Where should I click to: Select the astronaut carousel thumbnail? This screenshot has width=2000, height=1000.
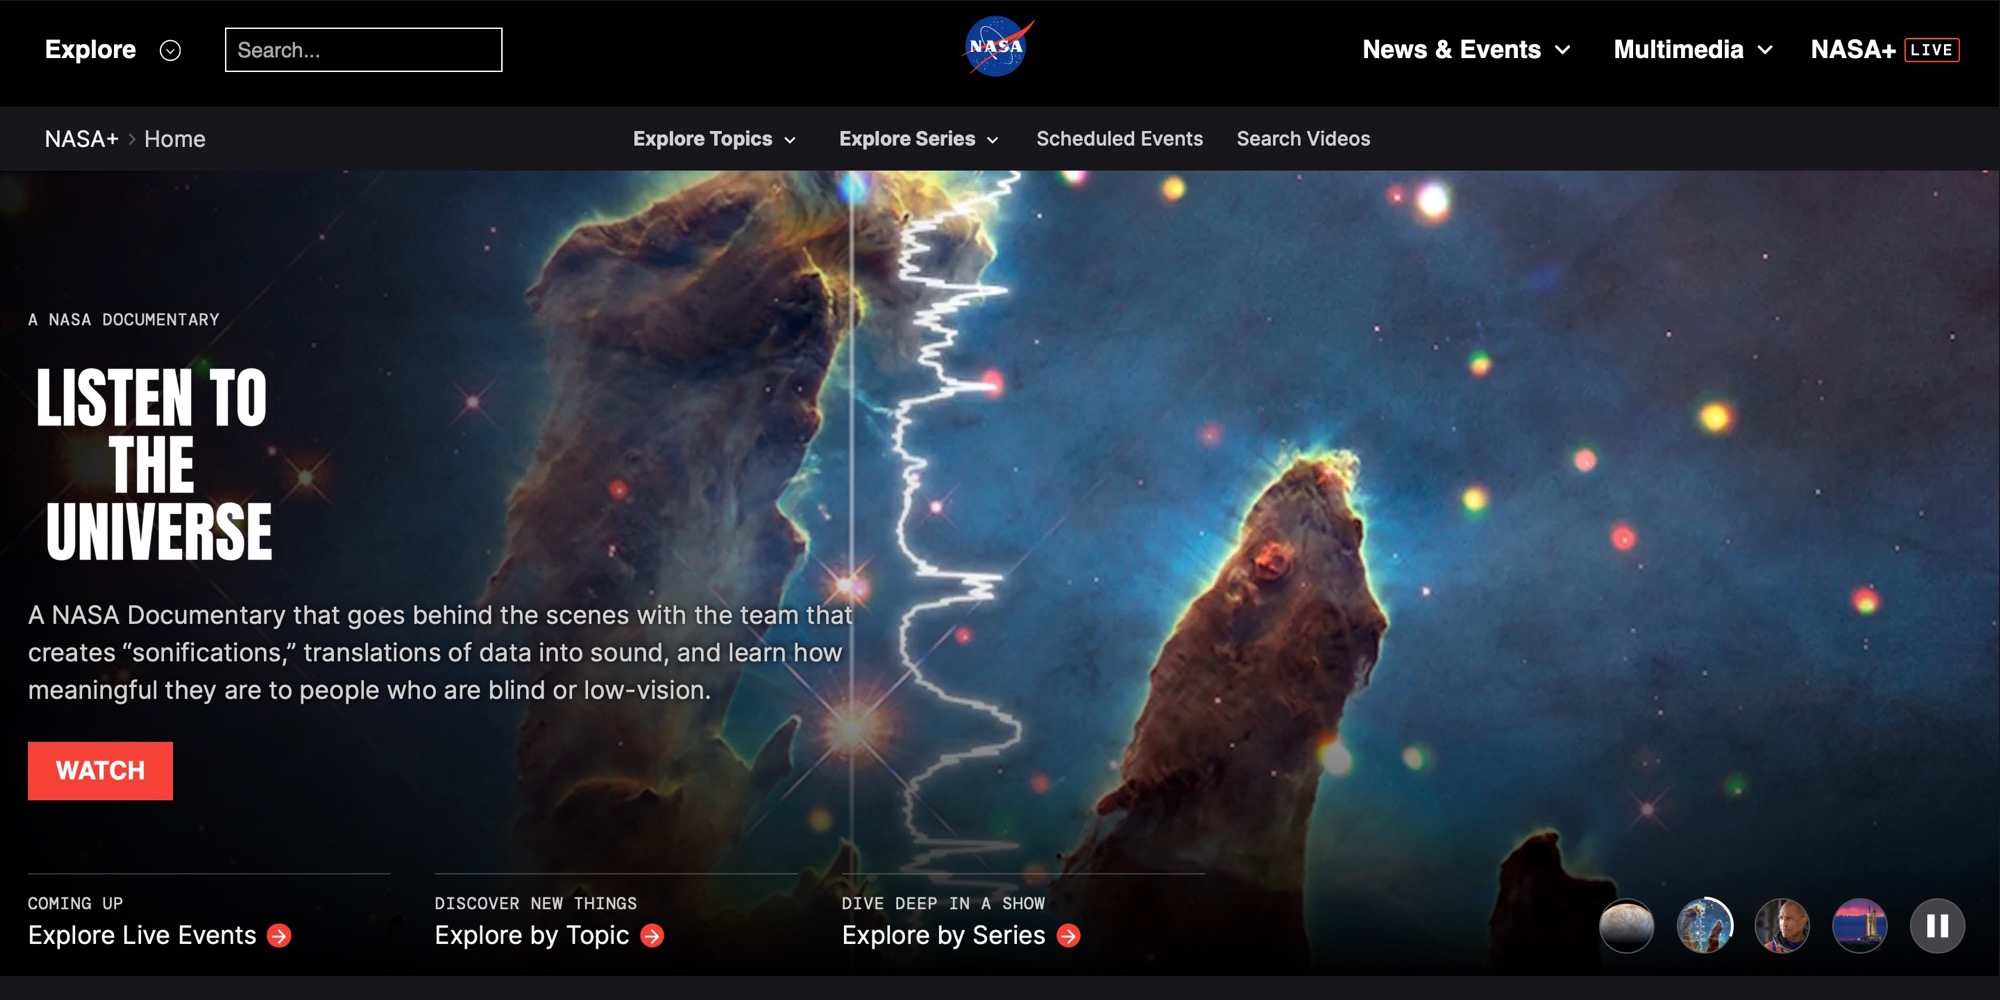click(1784, 925)
